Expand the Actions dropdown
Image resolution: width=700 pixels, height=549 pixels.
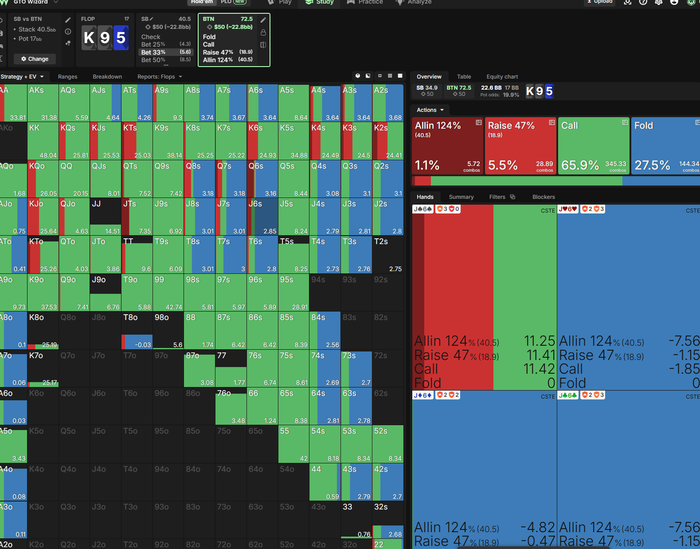[430, 110]
